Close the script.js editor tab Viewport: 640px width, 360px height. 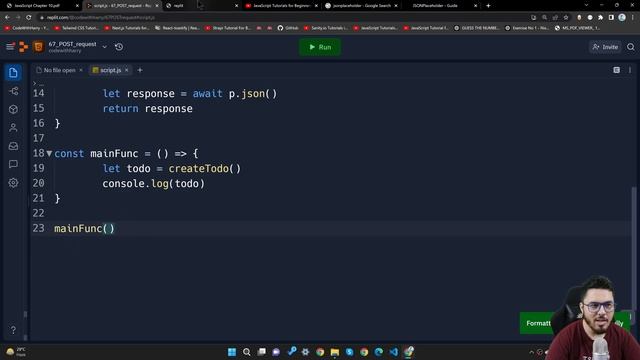click(x=127, y=70)
